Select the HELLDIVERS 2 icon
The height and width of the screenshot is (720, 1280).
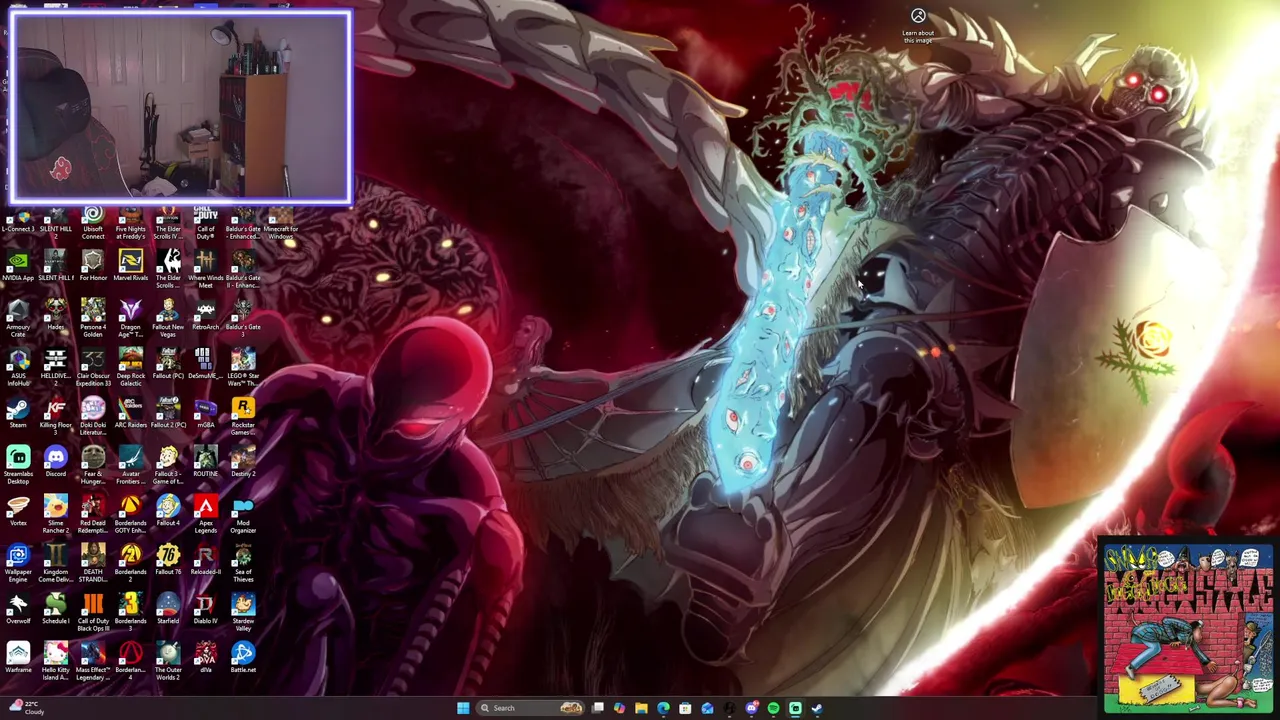[x=55, y=368]
